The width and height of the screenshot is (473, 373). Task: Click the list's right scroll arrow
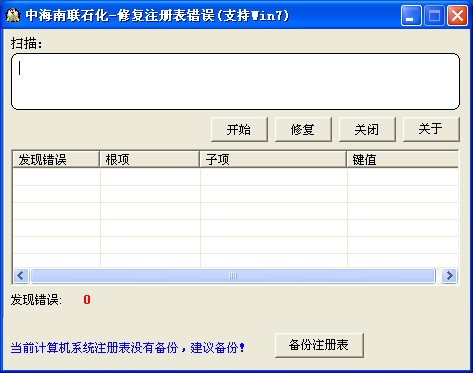(x=449, y=276)
